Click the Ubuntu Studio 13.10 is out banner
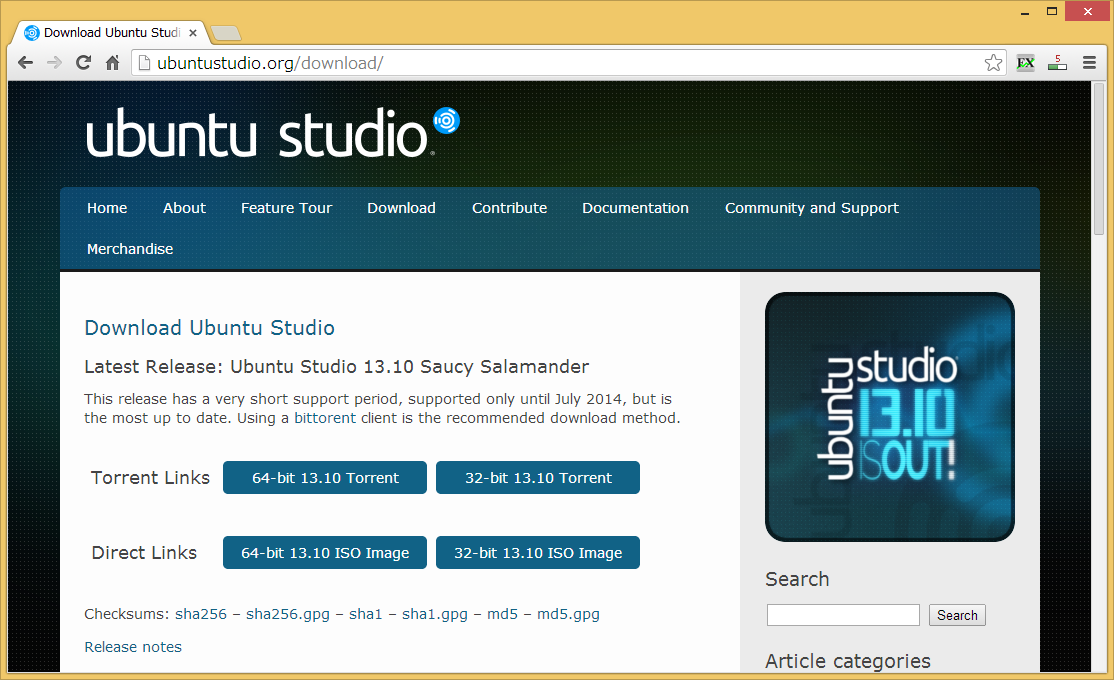 click(x=889, y=417)
